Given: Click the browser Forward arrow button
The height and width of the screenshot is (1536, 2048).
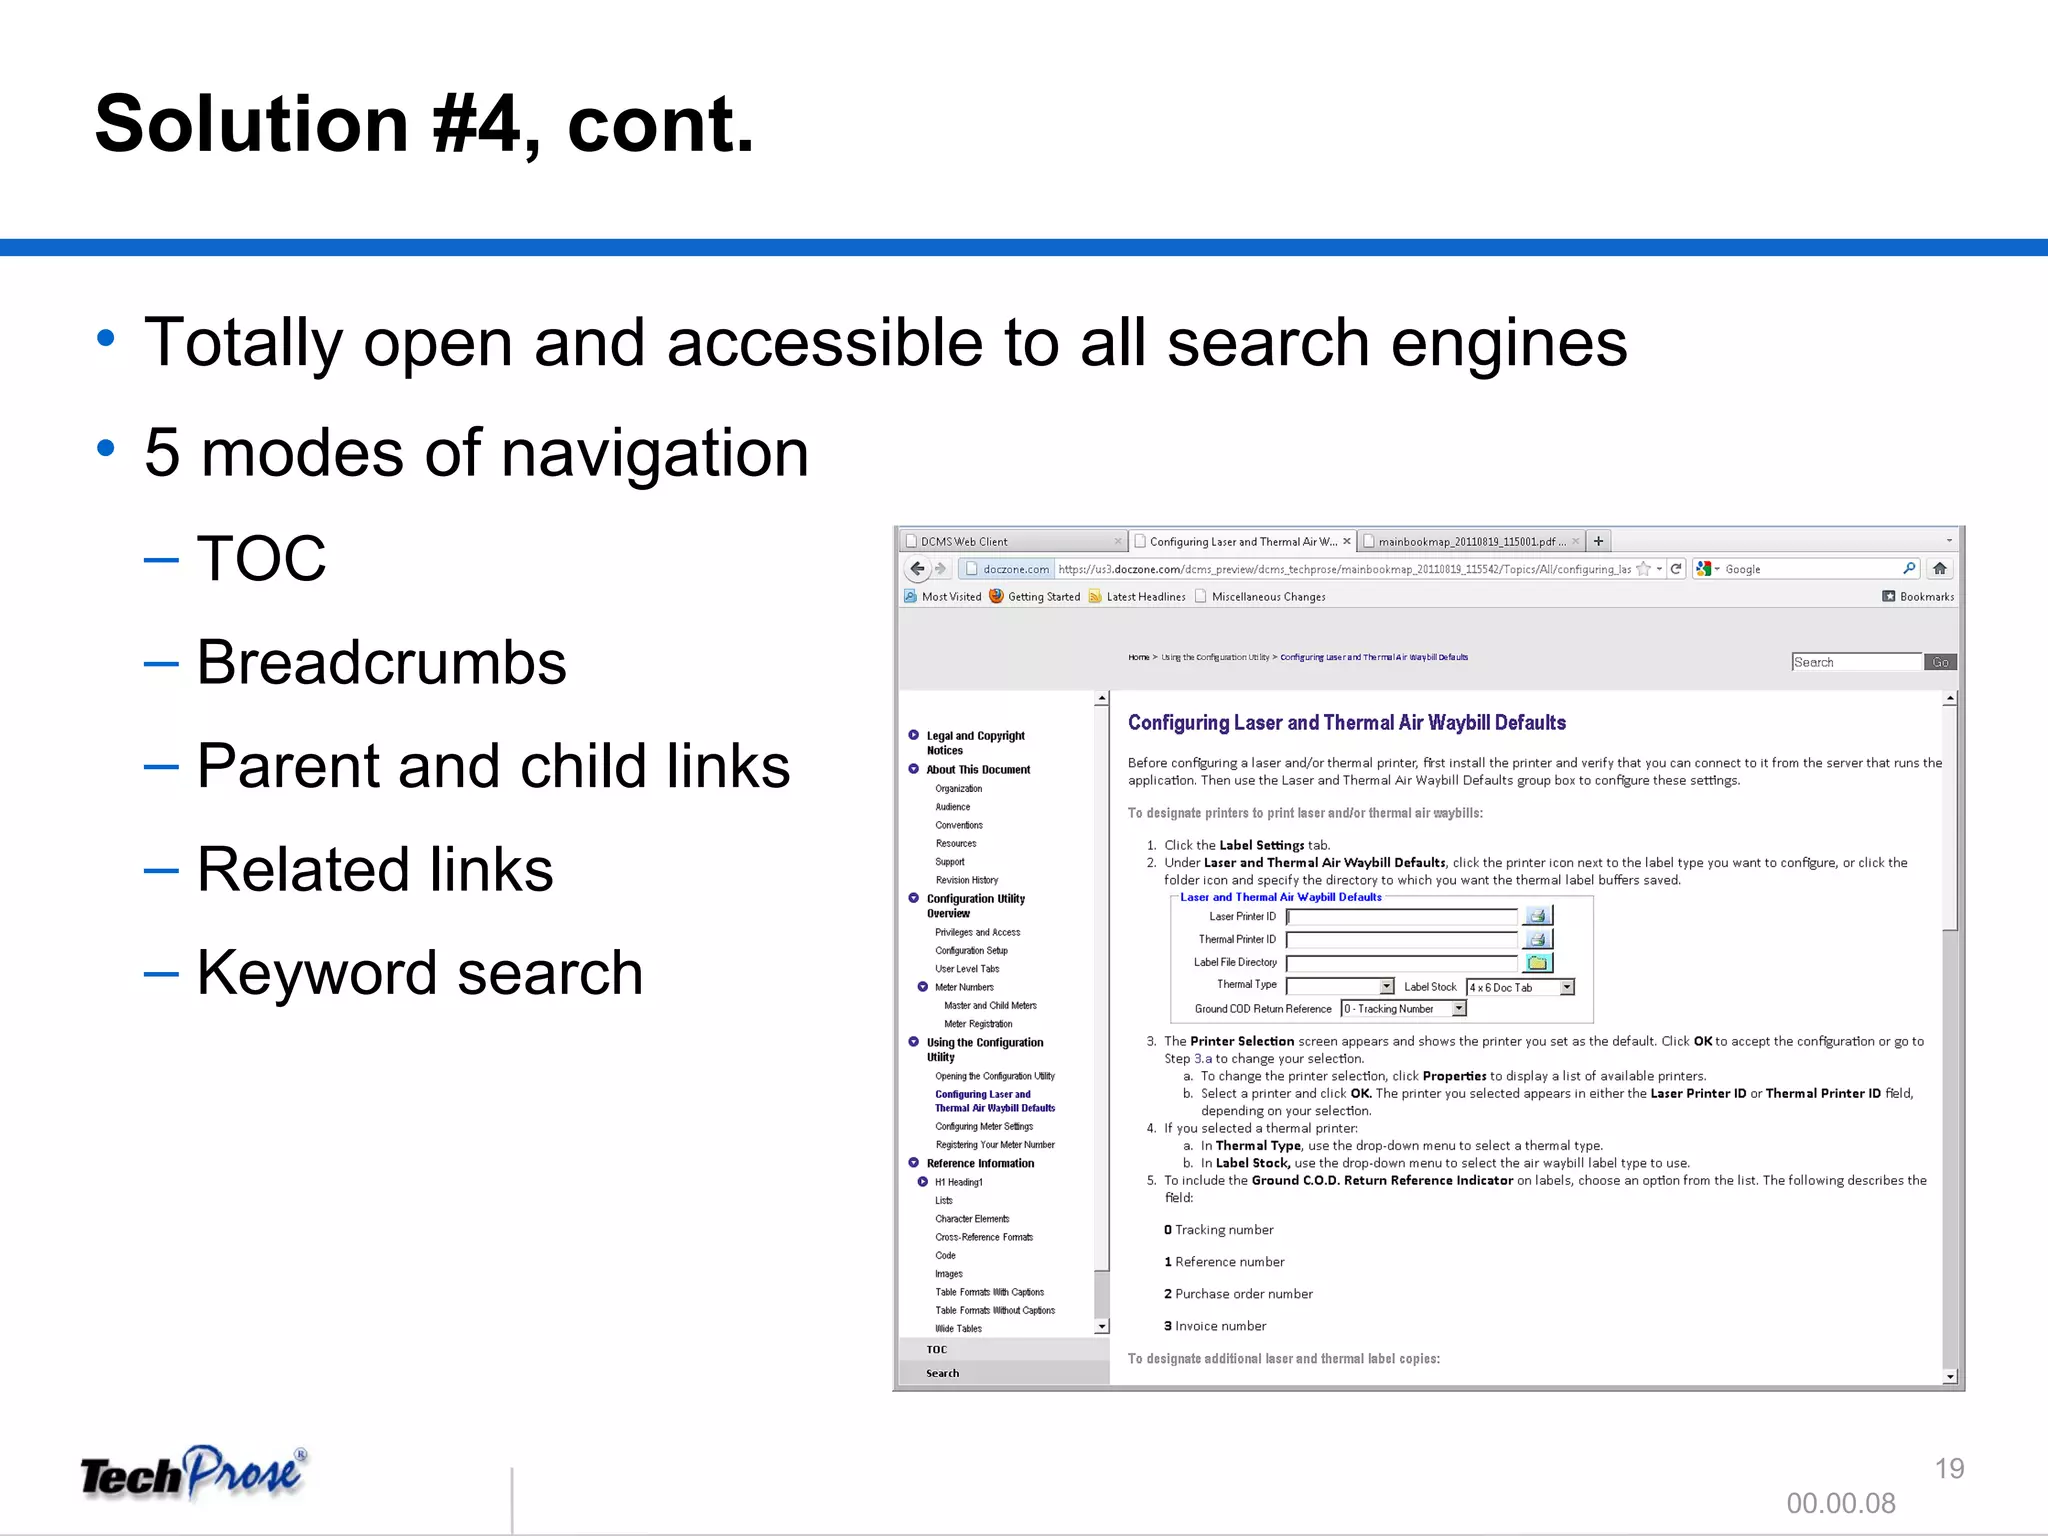Looking at the screenshot, I should (941, 569).
